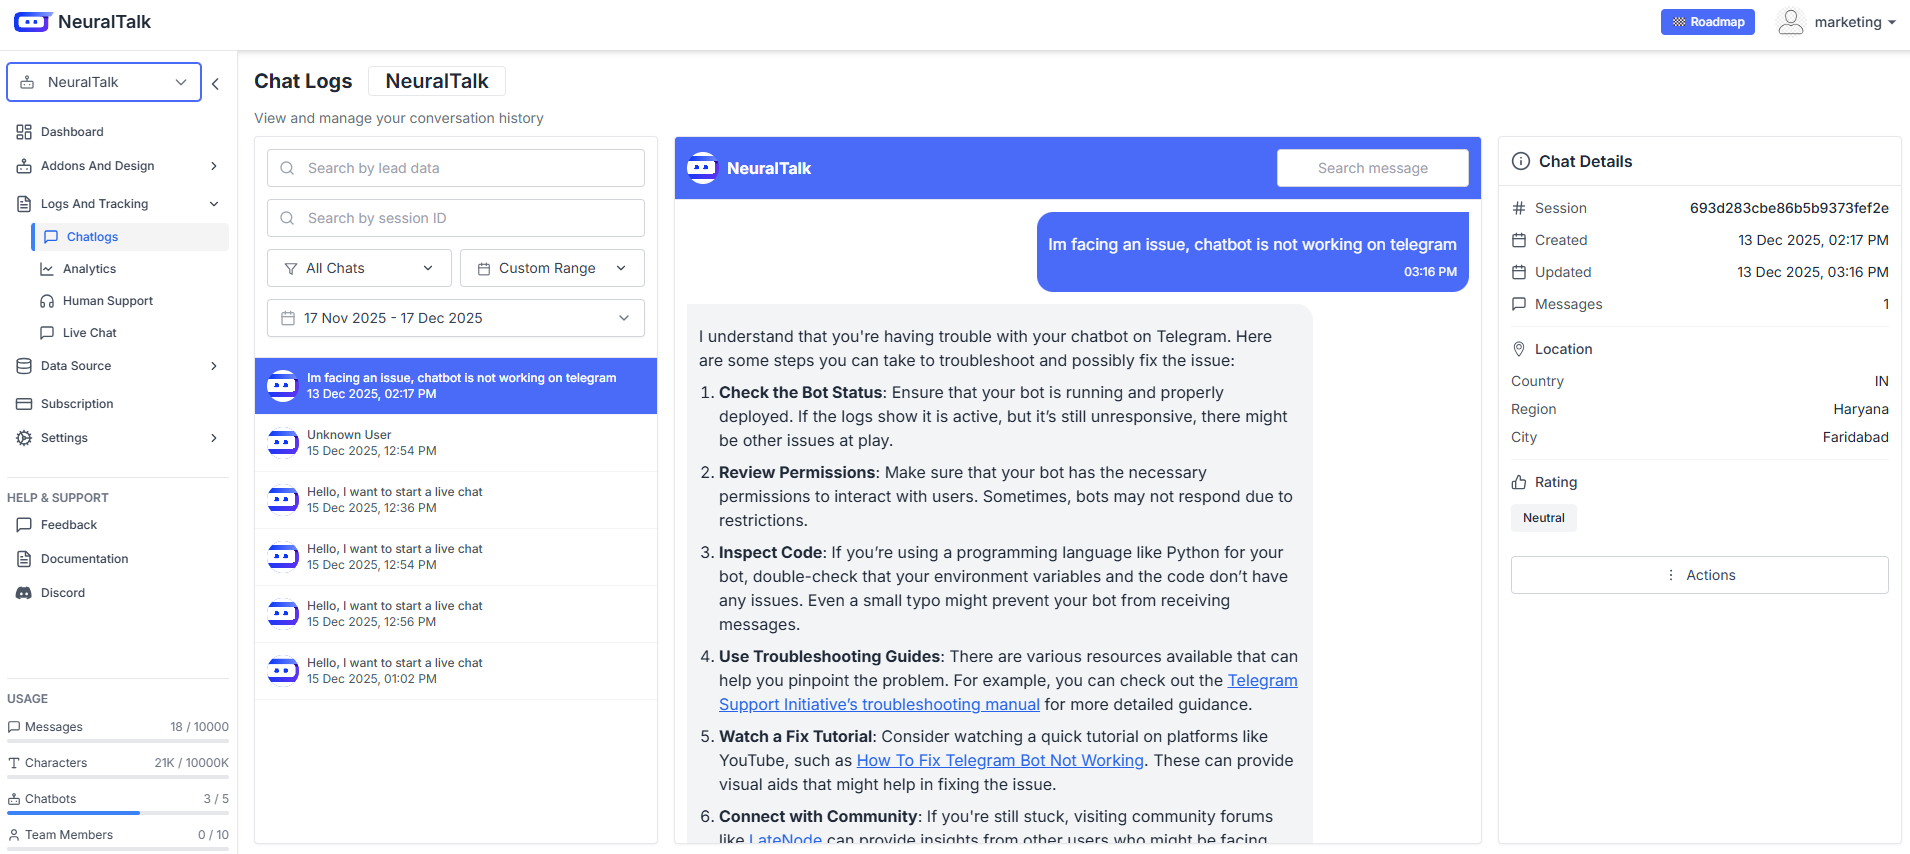The width and height of the screenshot is (1910, 854).
Task: Click the bot avatar on the 01:02 PM chat
Action: [x=283, y=671]
